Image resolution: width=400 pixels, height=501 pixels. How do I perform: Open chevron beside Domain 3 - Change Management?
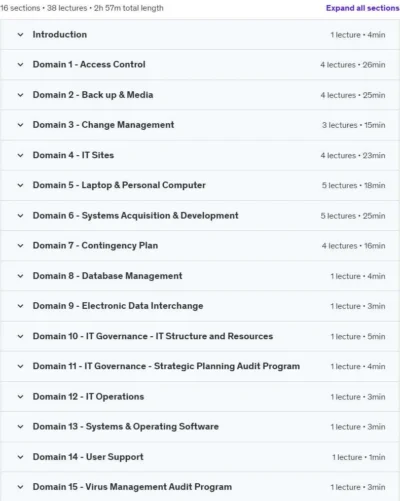point(20,125)
